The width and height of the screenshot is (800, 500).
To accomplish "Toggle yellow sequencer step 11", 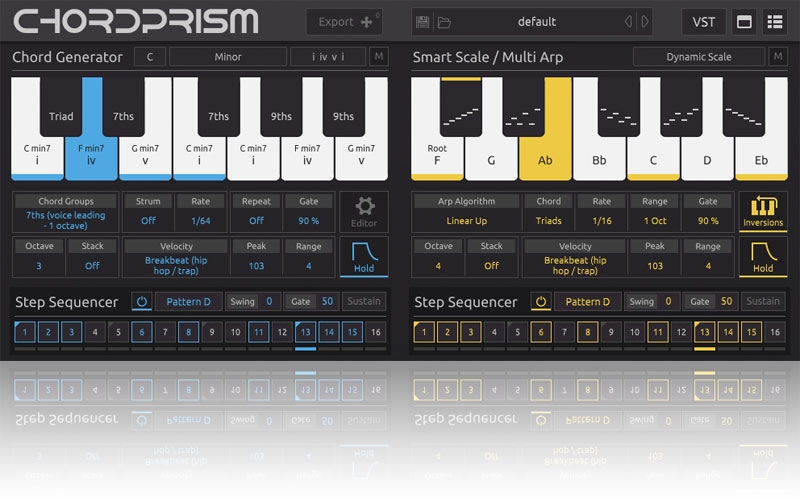I will [x=658, y=332].
